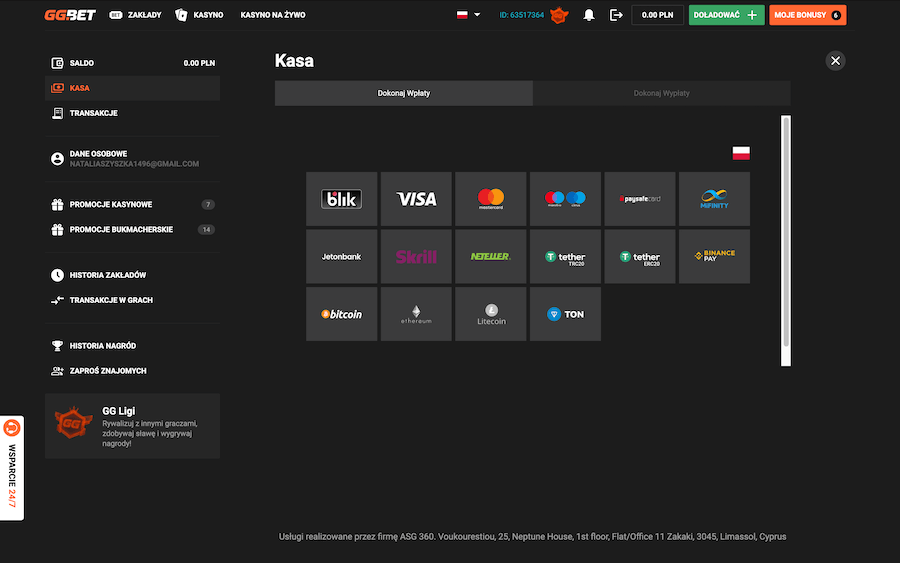Pick the Maestro Cirrus payment tile

[x=565, y=199]
